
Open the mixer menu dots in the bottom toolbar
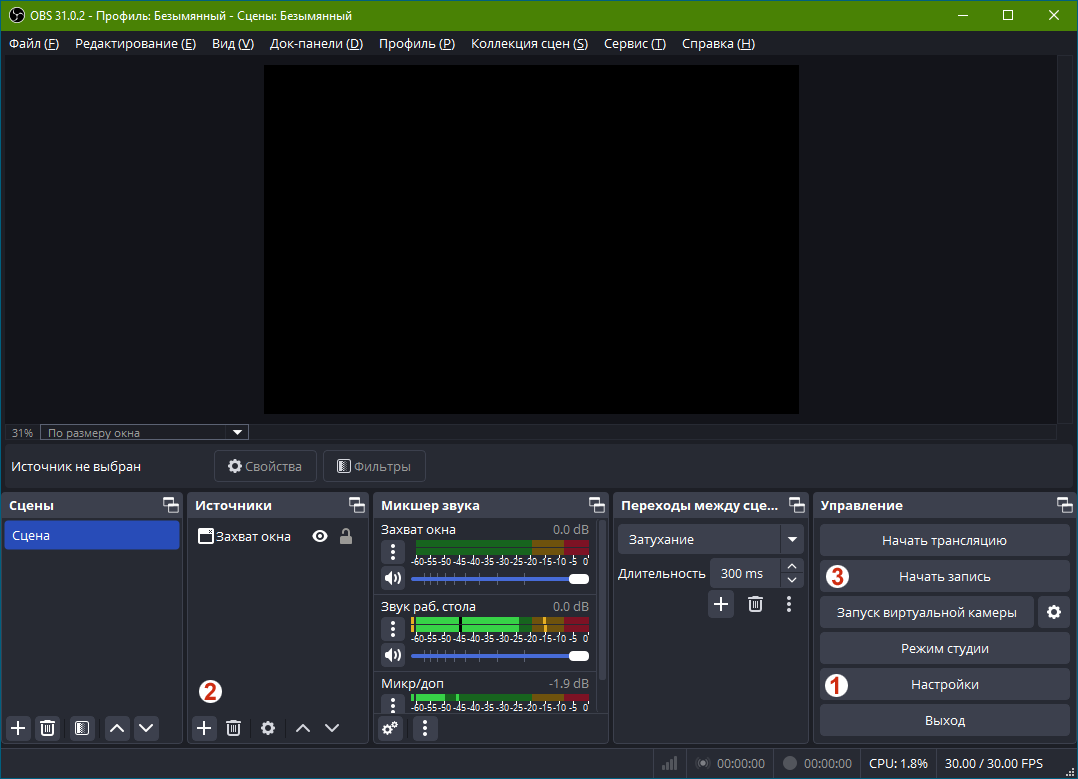point(425,728)
